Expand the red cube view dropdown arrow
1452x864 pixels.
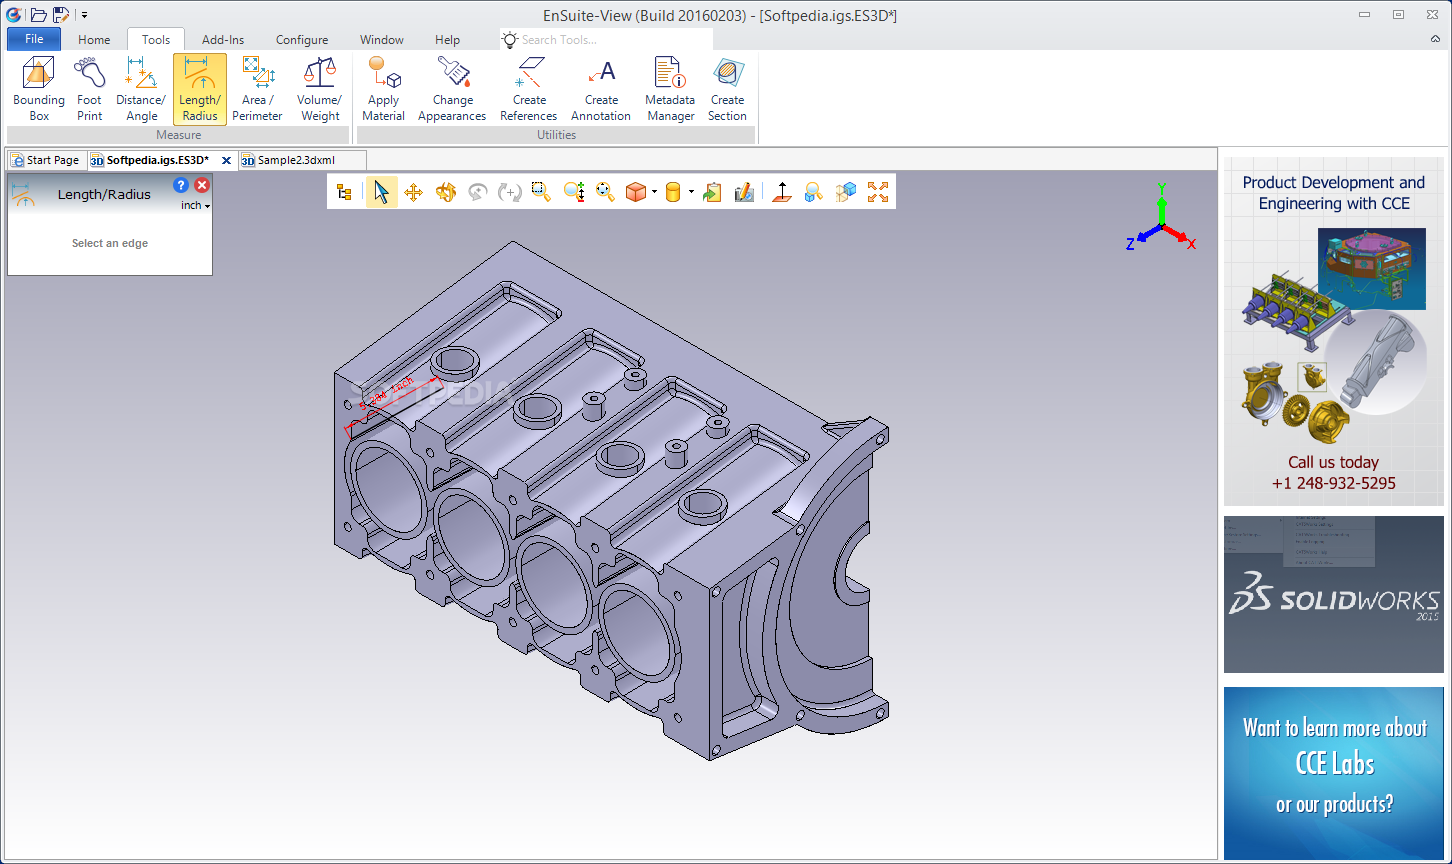(654, 192)
